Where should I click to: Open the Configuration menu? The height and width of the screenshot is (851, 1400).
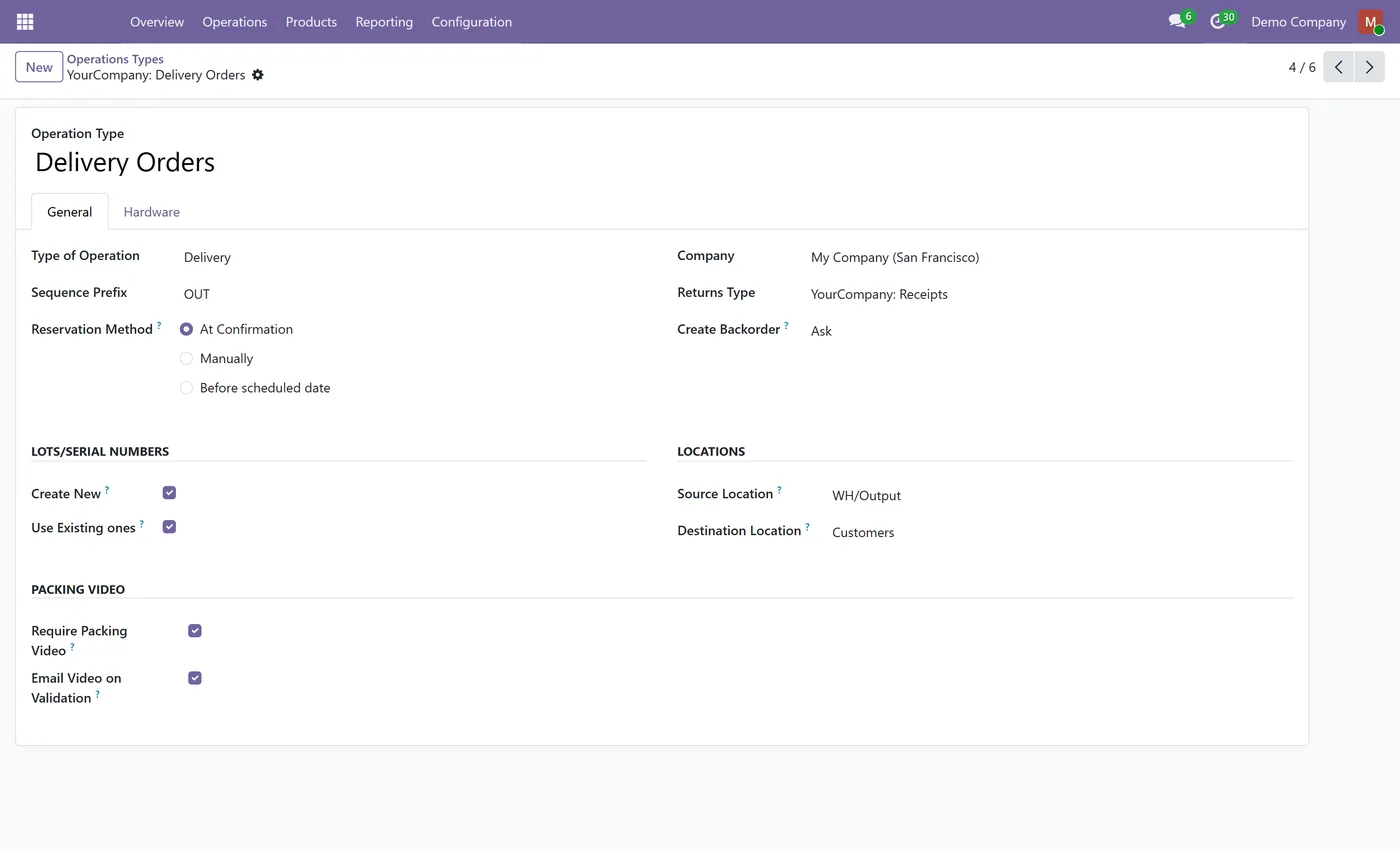pos(472,21)
